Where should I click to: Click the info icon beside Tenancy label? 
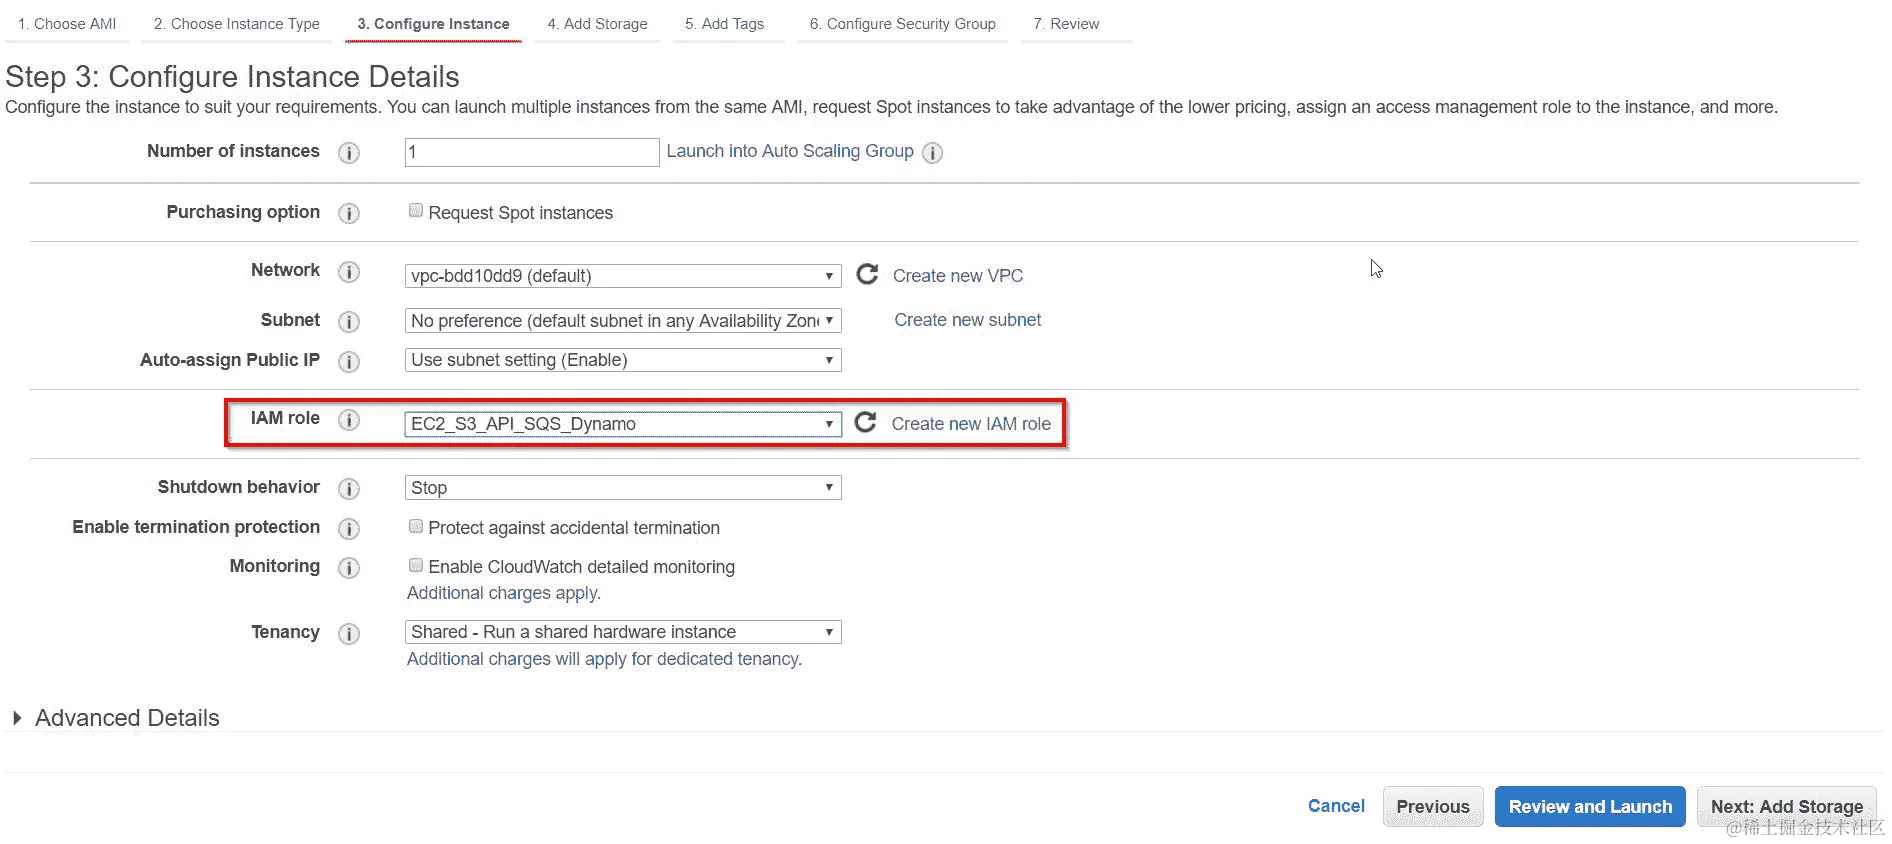[x=348, y=634]
